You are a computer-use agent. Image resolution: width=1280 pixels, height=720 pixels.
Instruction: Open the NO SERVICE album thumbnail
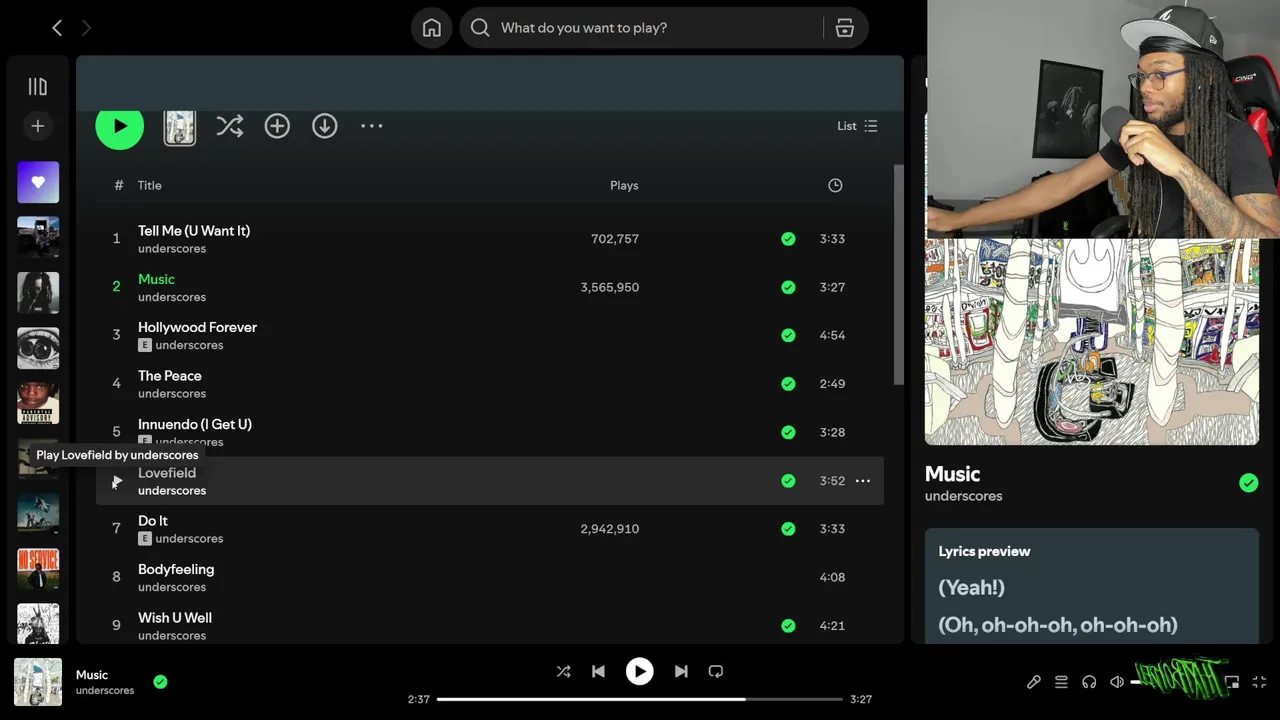38,569
